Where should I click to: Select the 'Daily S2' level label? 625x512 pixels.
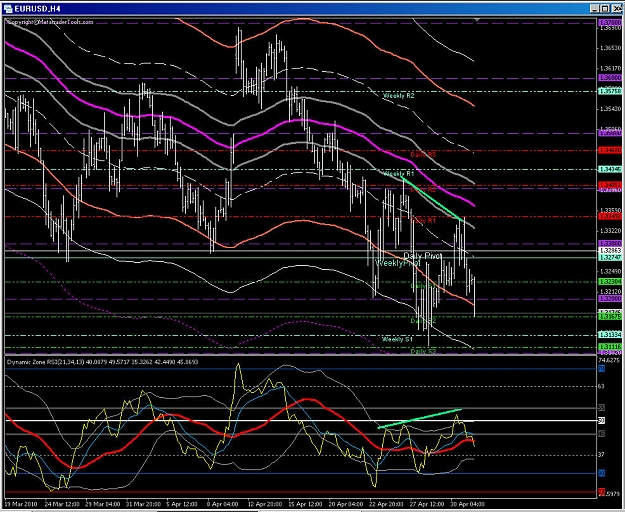[423, 321]
